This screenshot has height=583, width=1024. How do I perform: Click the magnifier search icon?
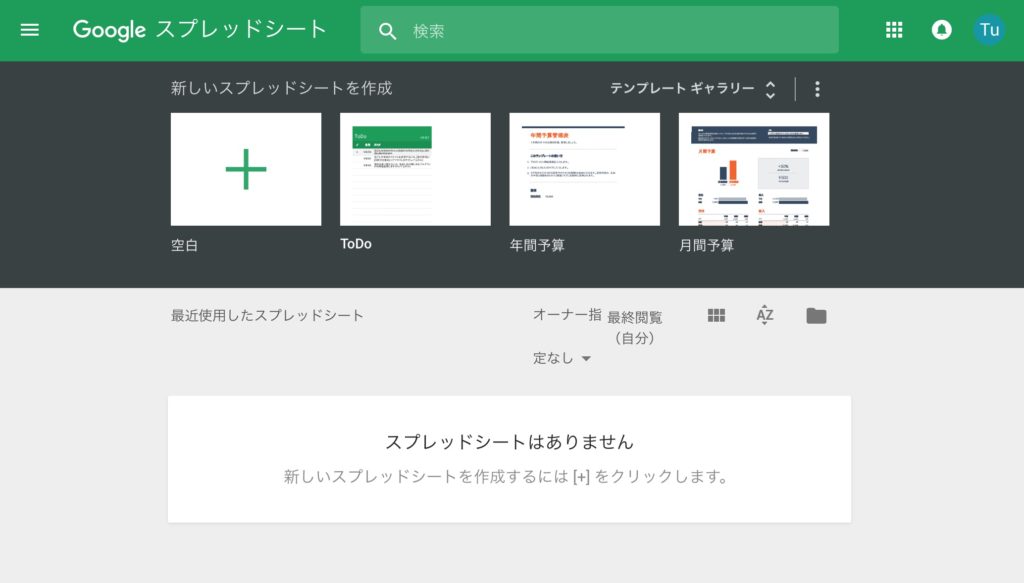pos(388,31)
